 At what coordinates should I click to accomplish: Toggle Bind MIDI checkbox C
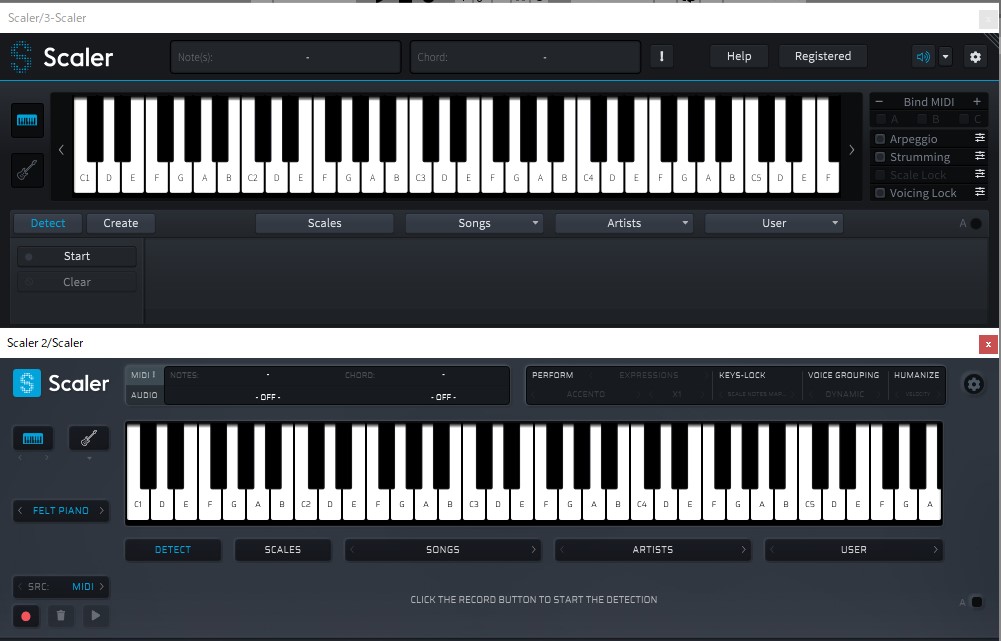point(964,119)
